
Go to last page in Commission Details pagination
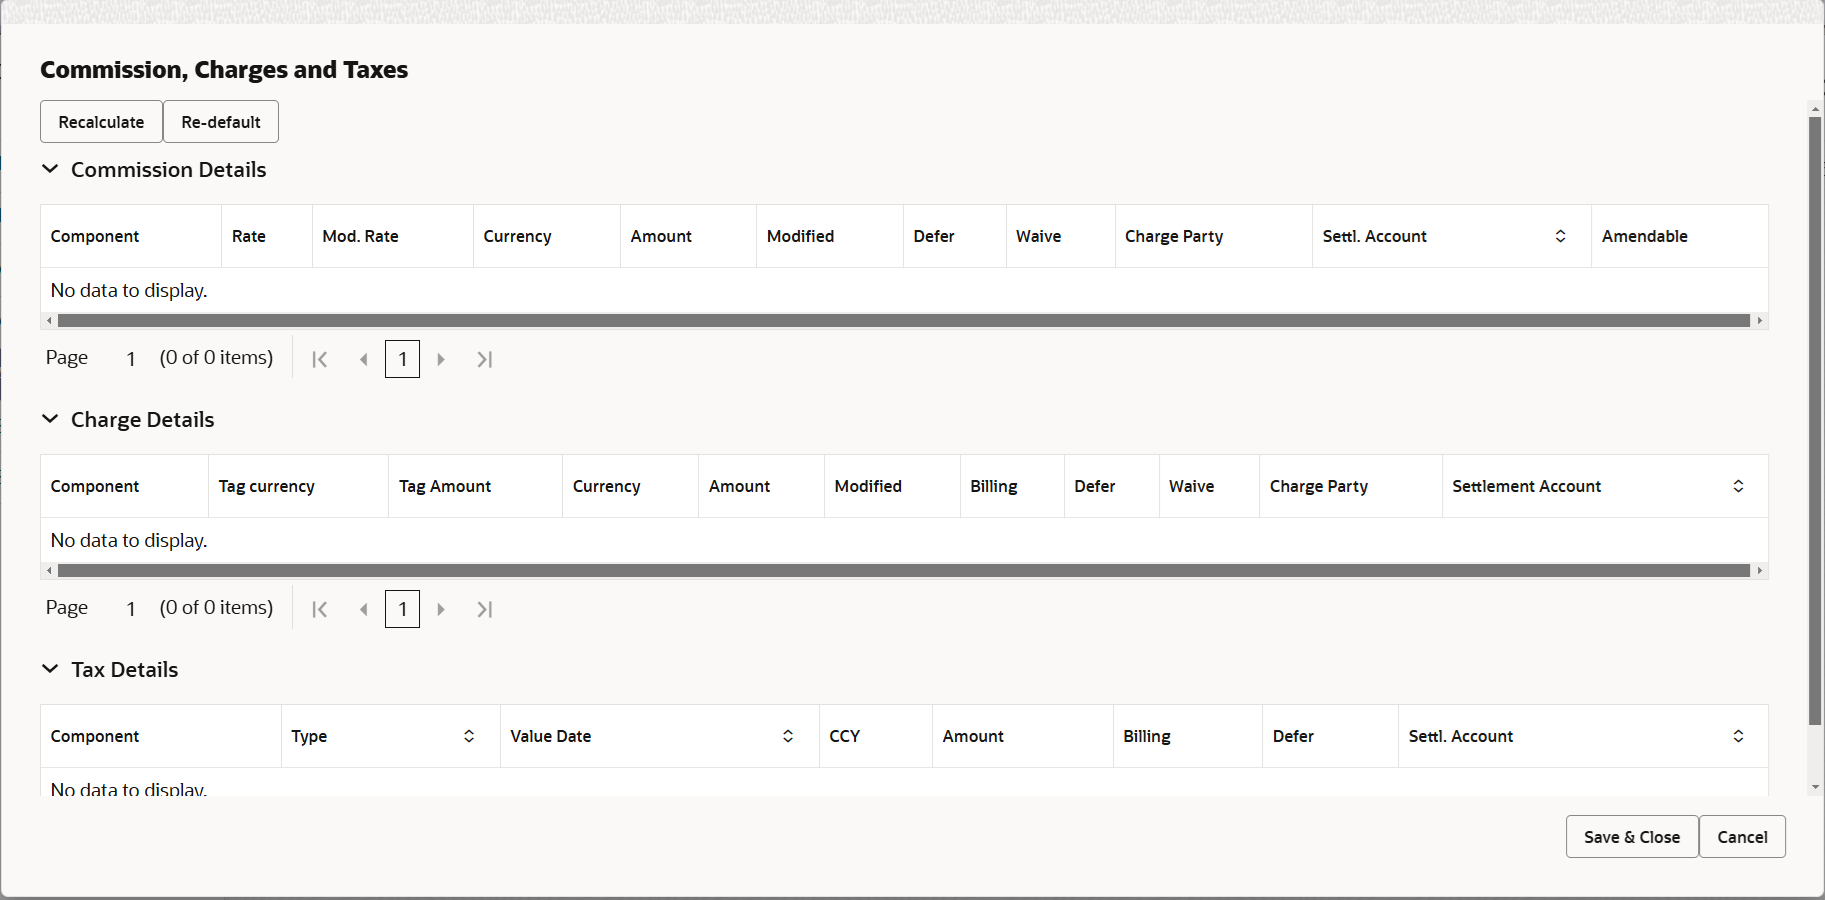(485, 359)
